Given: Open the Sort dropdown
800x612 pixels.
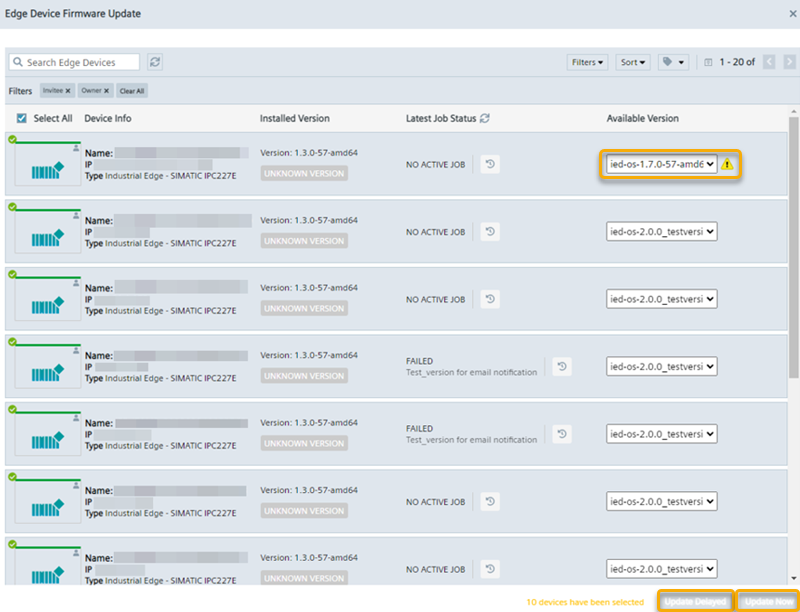Looking at the screenshot, I should (633, 62).
